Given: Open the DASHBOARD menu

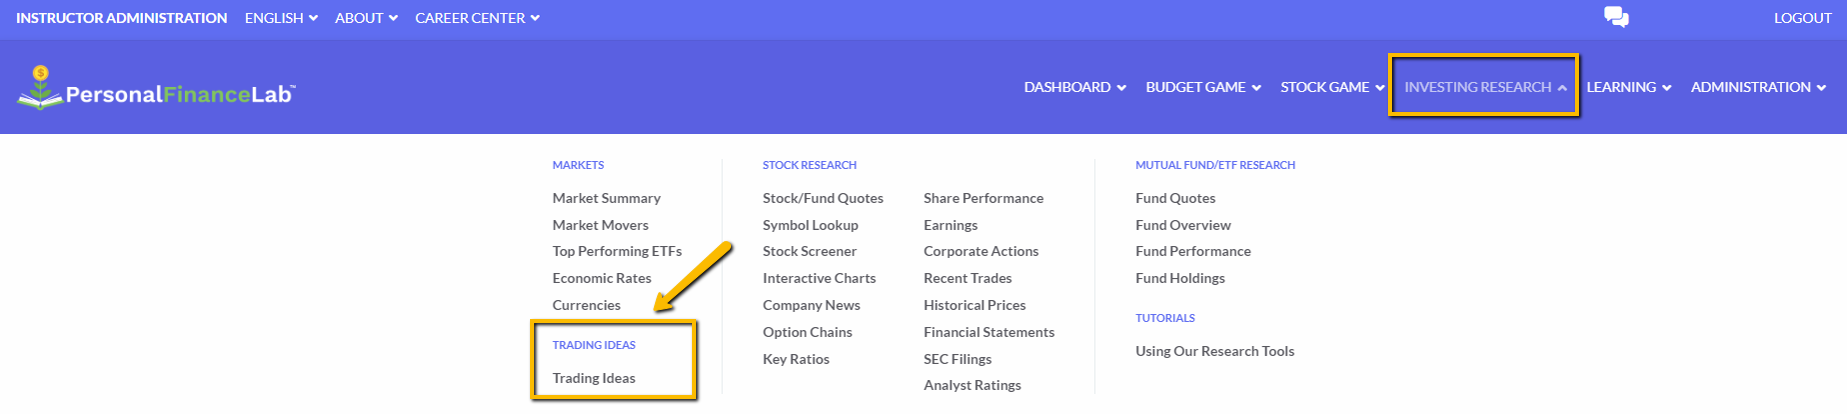Looking at the screenshot, I should pyautogui.click(x=1075, y=87).
